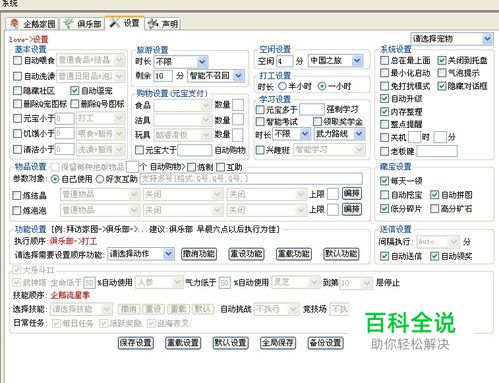Click the 撤消功能 button
This screenshot has width=499, height=383.
tap(199, 254)
